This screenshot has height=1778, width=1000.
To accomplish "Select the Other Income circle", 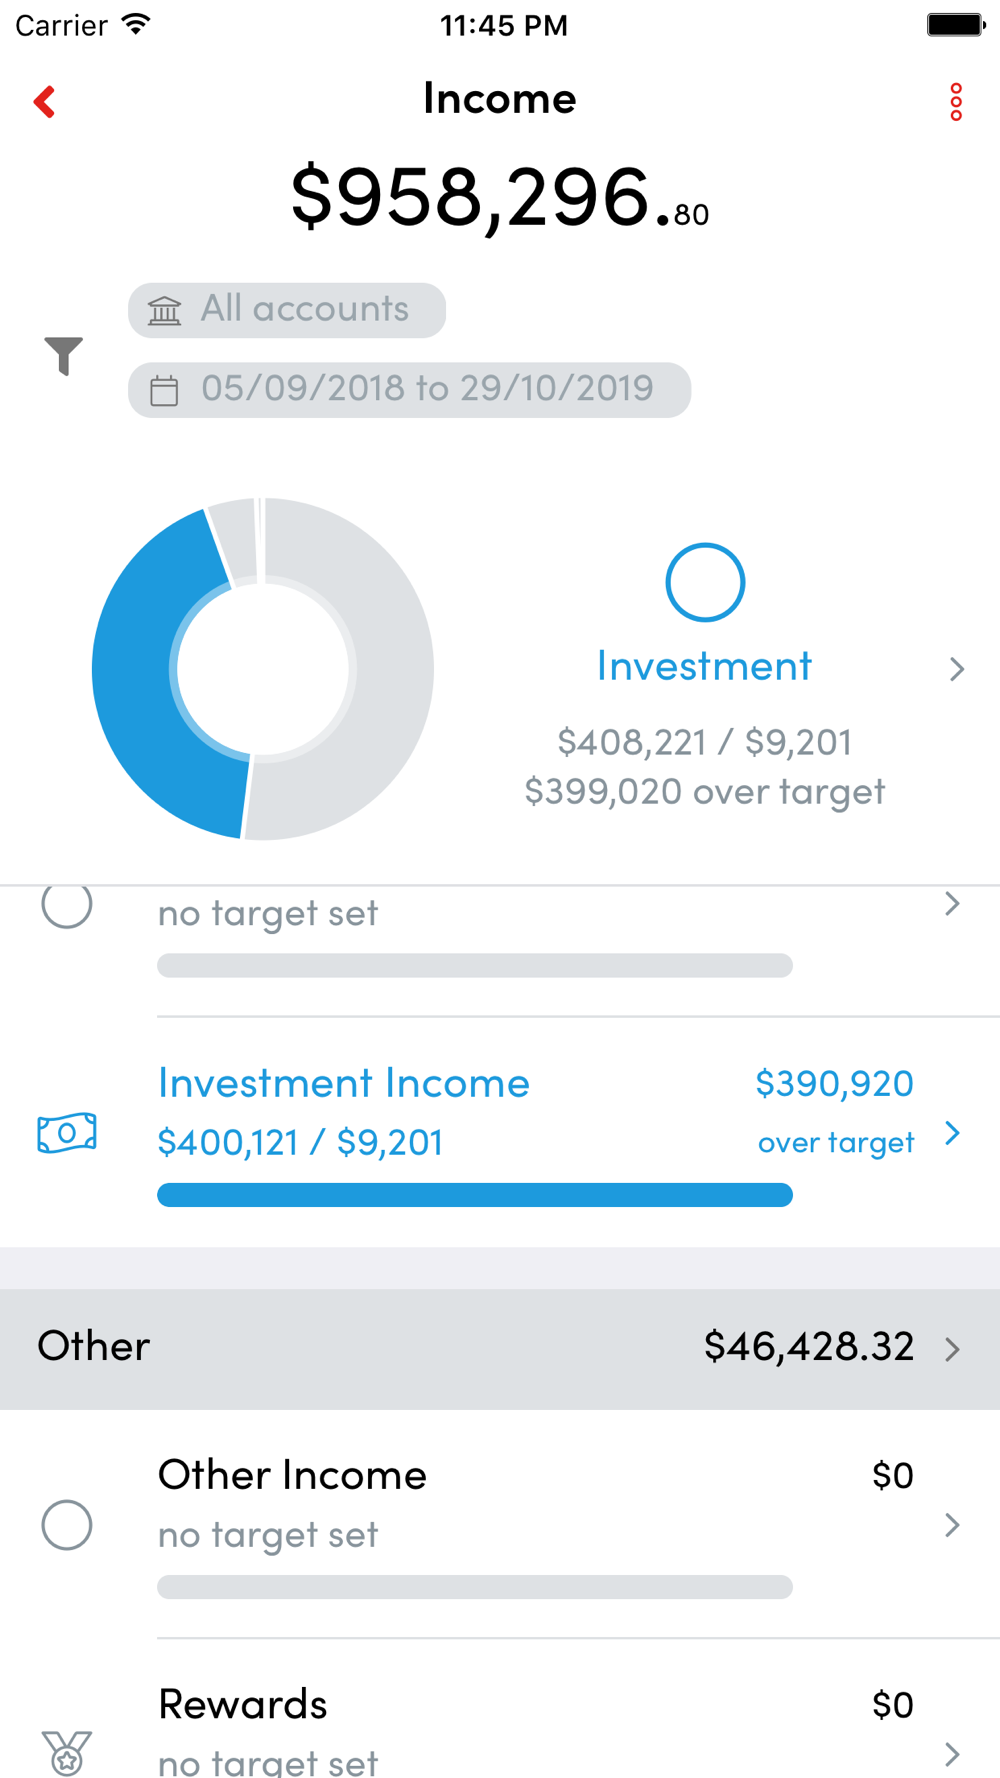I will pos(67,1525).
